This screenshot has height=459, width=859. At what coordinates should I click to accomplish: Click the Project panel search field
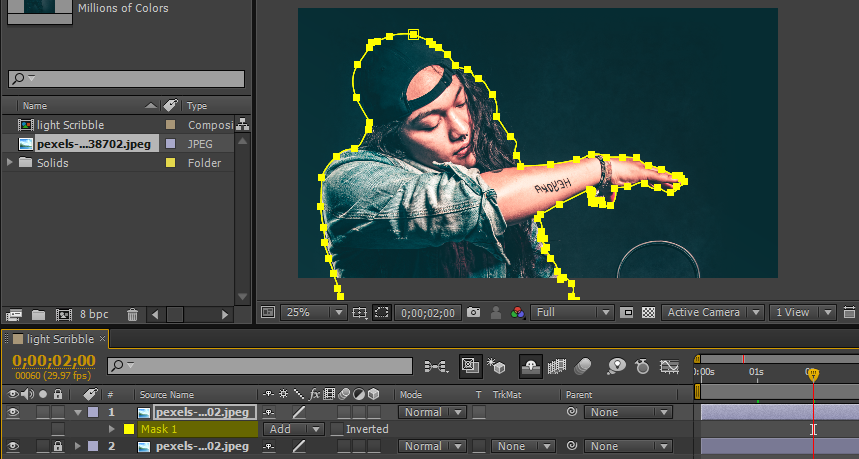(127, 79)
